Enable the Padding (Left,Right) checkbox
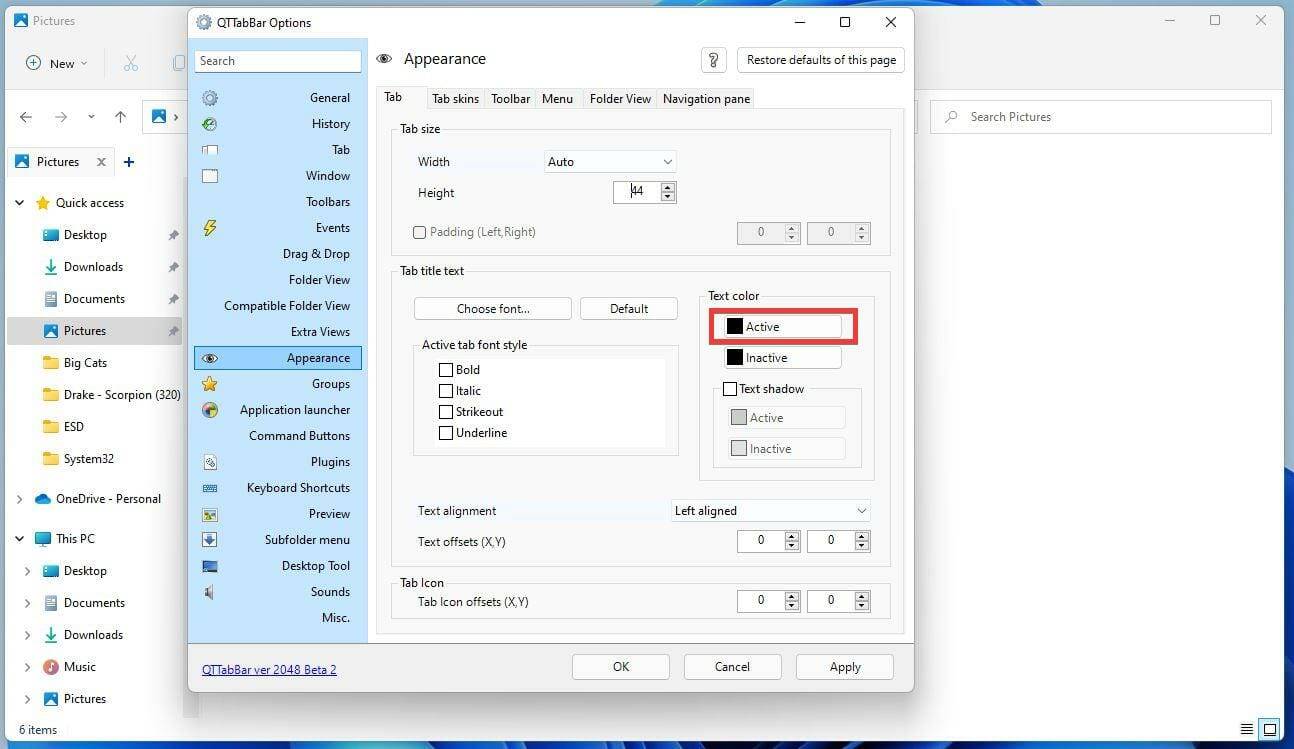This screenshot has height=749, width=1294. click(x=420, y=232)
